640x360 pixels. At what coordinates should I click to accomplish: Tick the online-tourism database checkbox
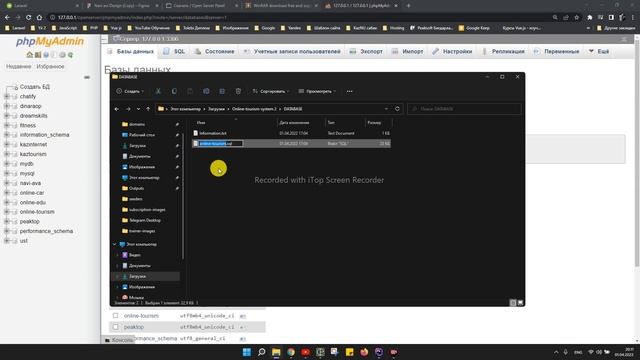(116, 316)
